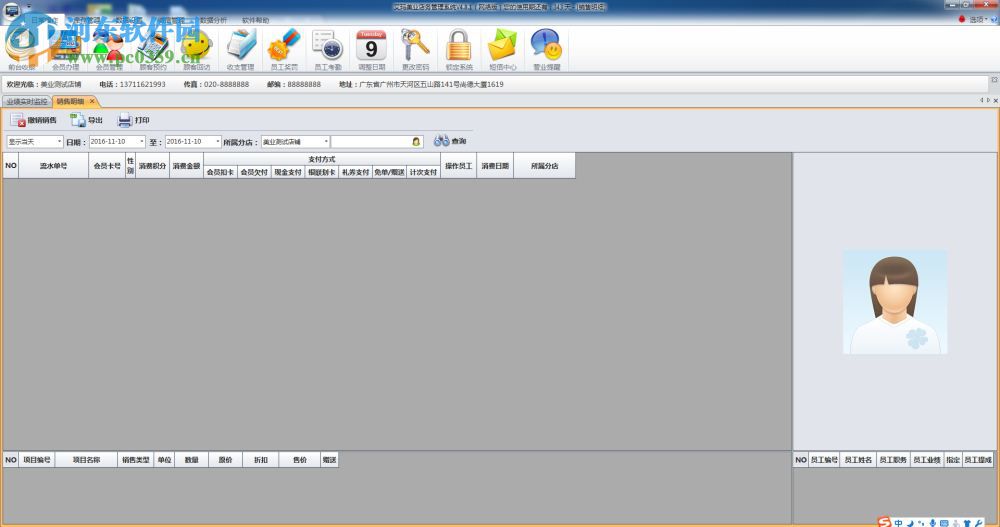Click 会员扣卡 payment column header
Viewport: 1000px width, 527px height.
pyautogui.click(x=220, y=172)
